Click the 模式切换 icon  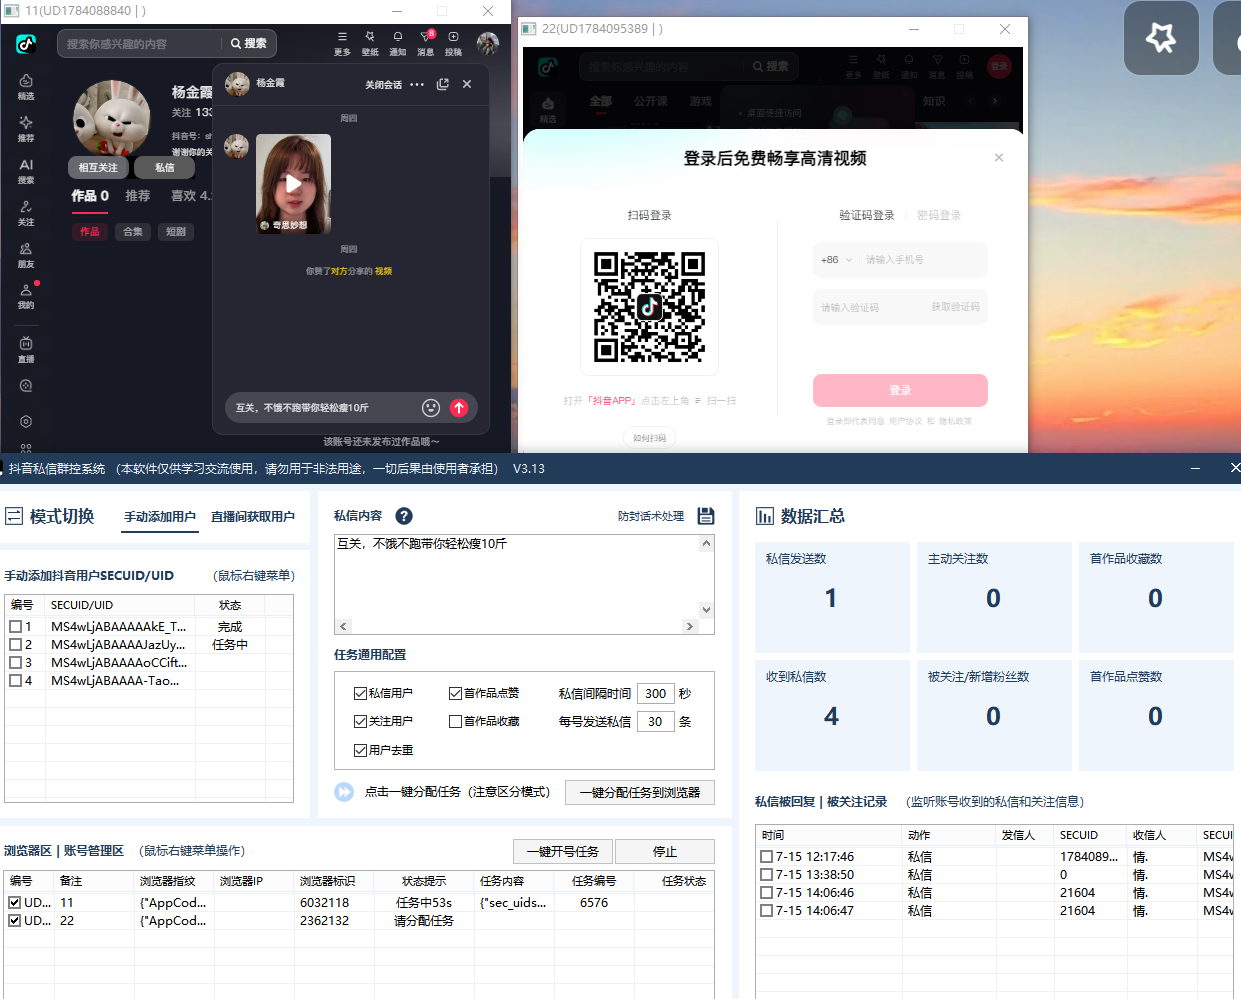[x=14, y=516]
